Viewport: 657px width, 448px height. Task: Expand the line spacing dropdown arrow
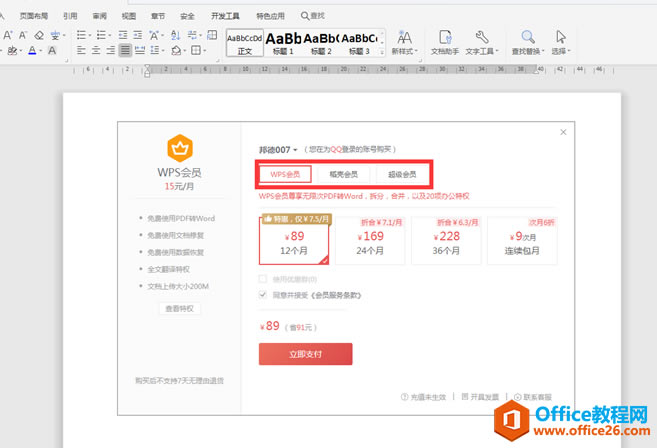tap(163, 51)
